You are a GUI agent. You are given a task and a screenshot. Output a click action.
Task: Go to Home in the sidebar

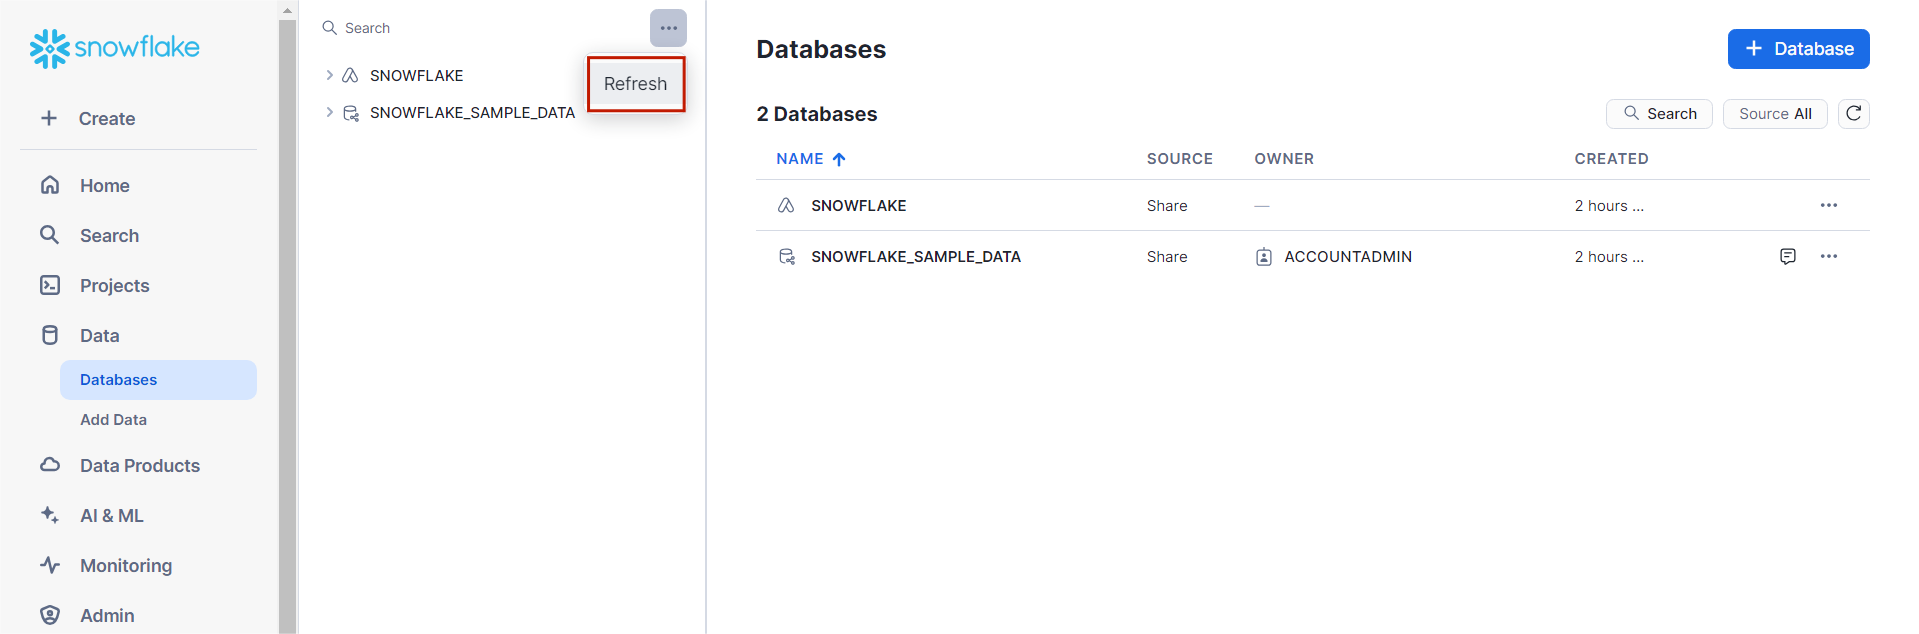pos(104,185)
